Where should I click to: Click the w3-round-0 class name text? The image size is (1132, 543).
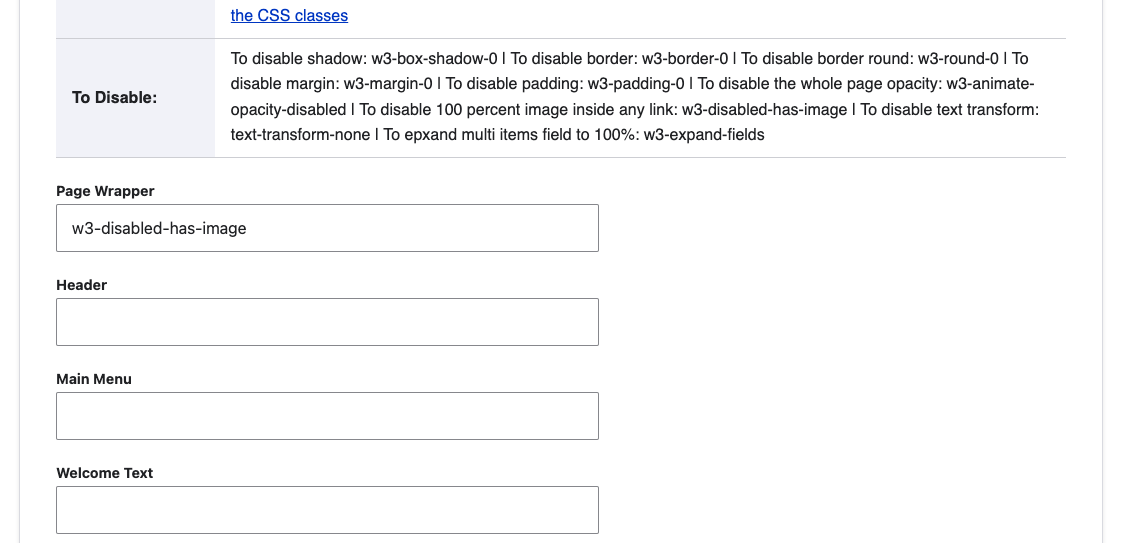click(960, 59)
